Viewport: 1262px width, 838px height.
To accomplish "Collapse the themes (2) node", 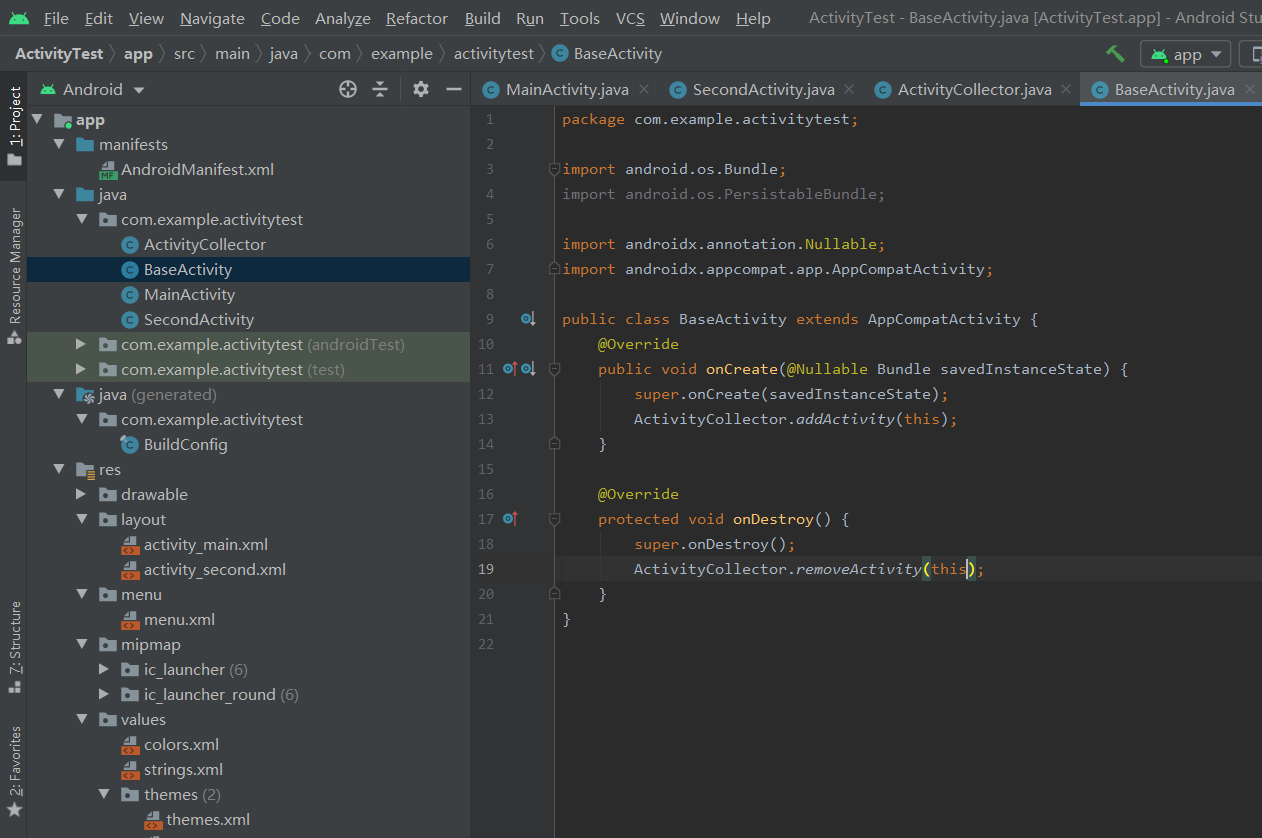I will coord(104,795).
